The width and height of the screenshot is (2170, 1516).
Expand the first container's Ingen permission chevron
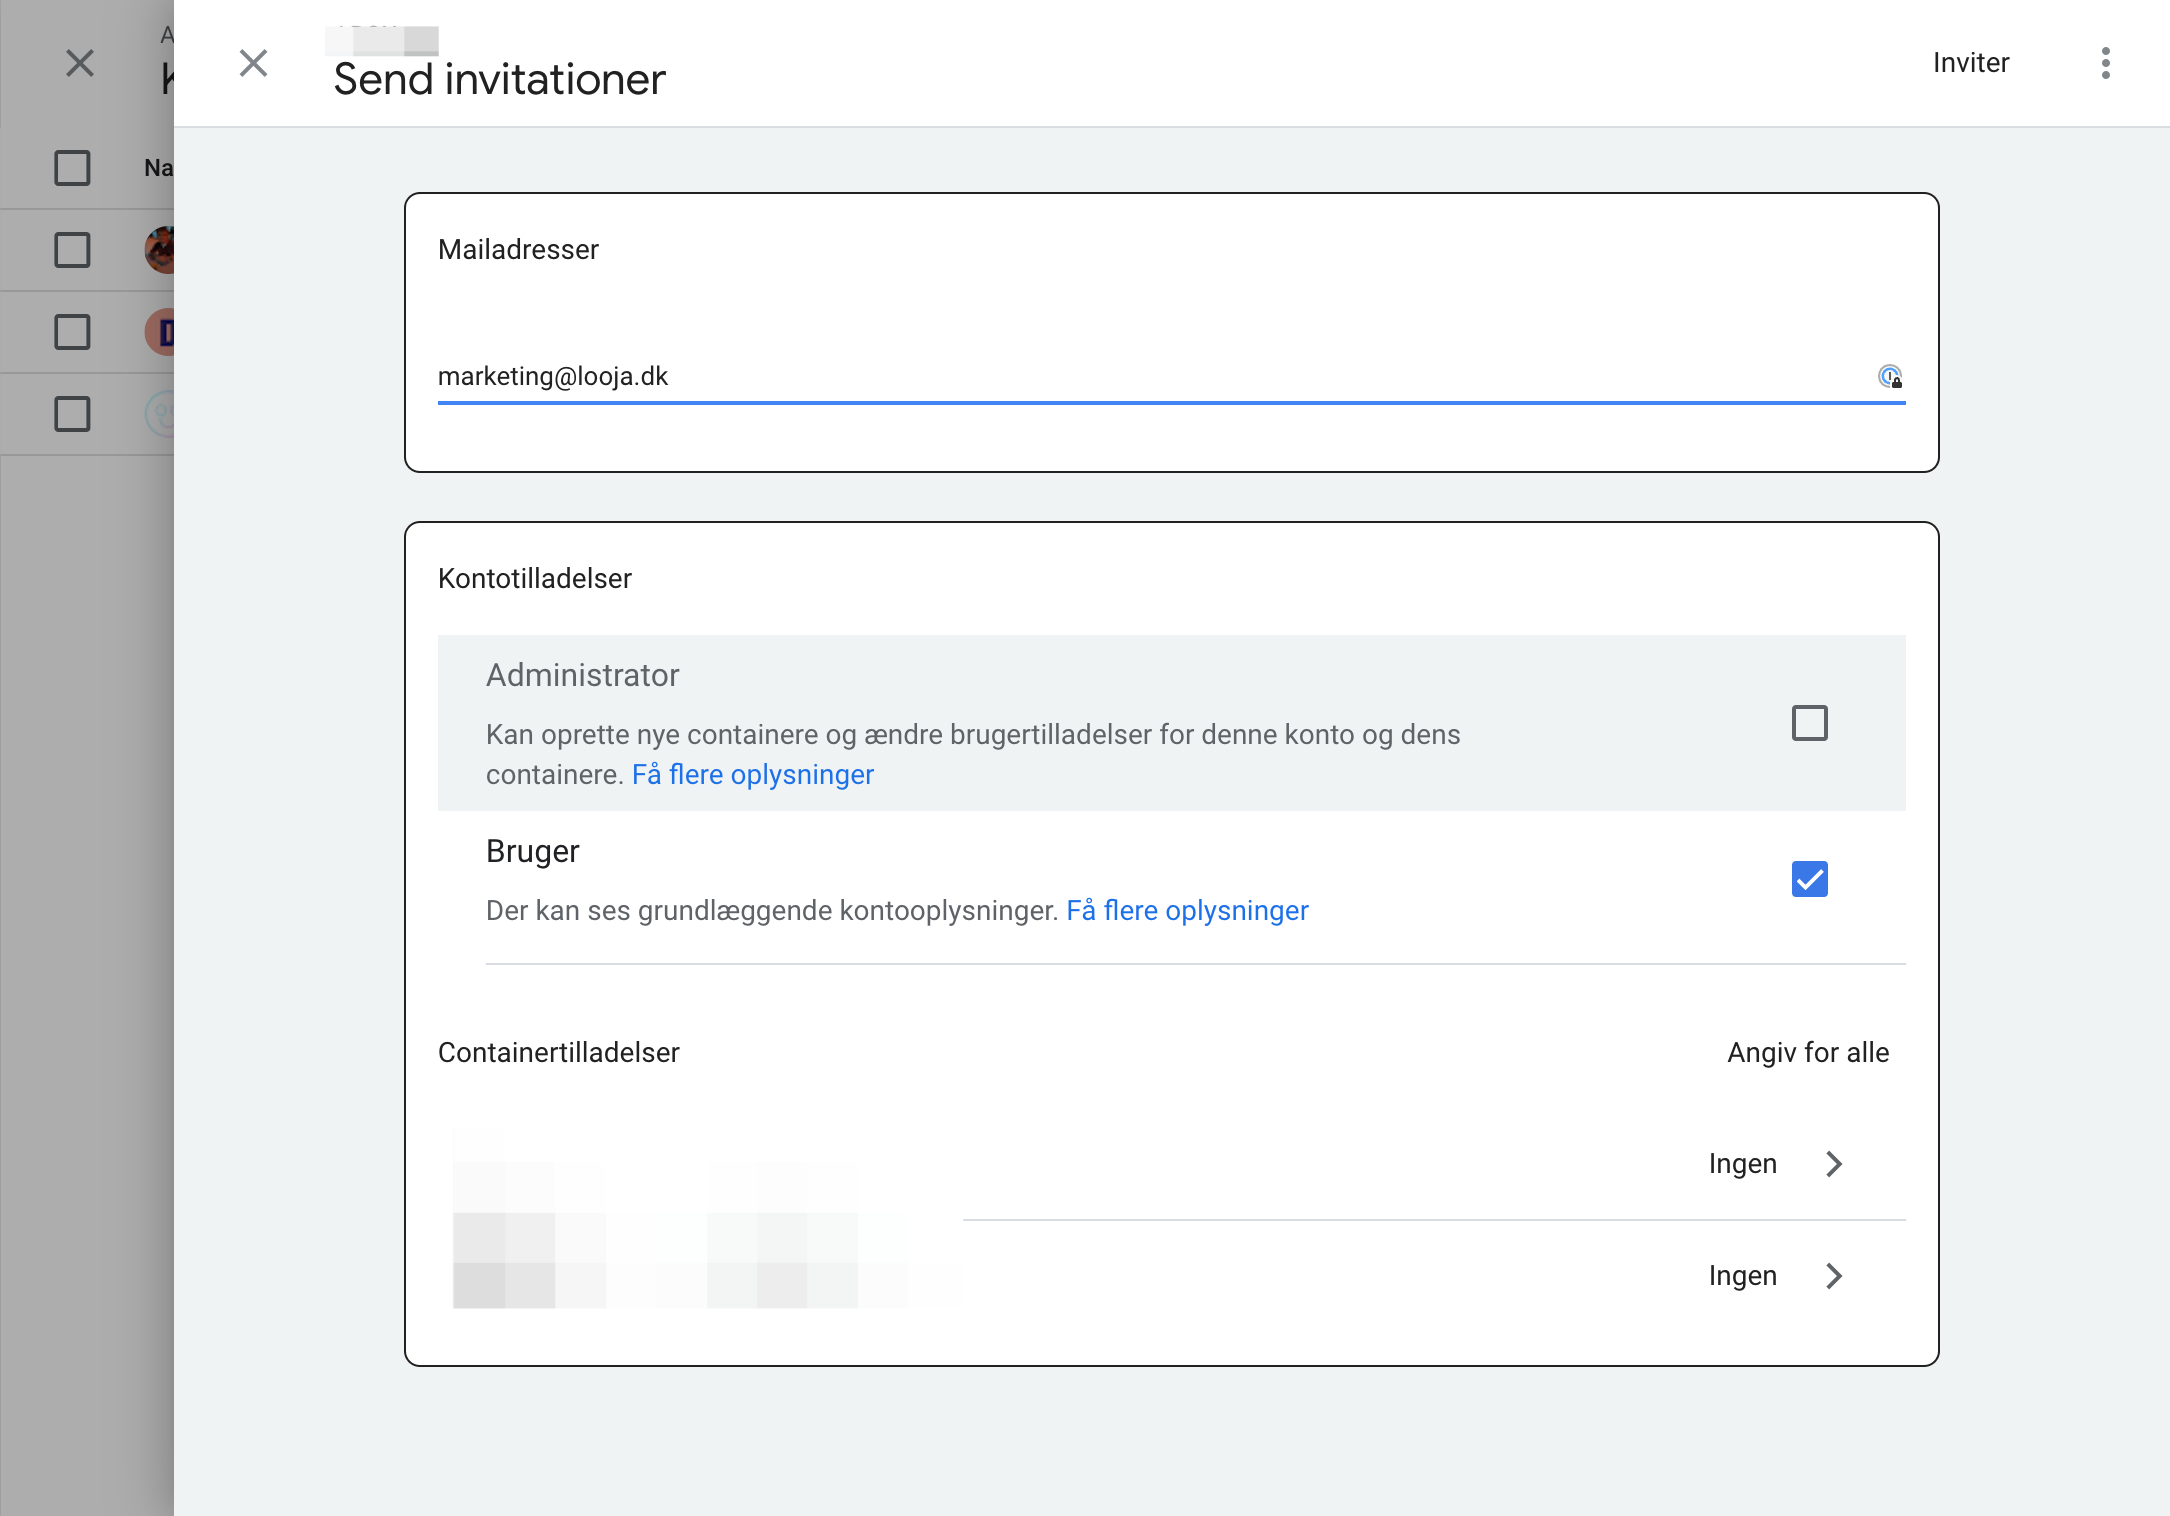tap(1834, 1164)
